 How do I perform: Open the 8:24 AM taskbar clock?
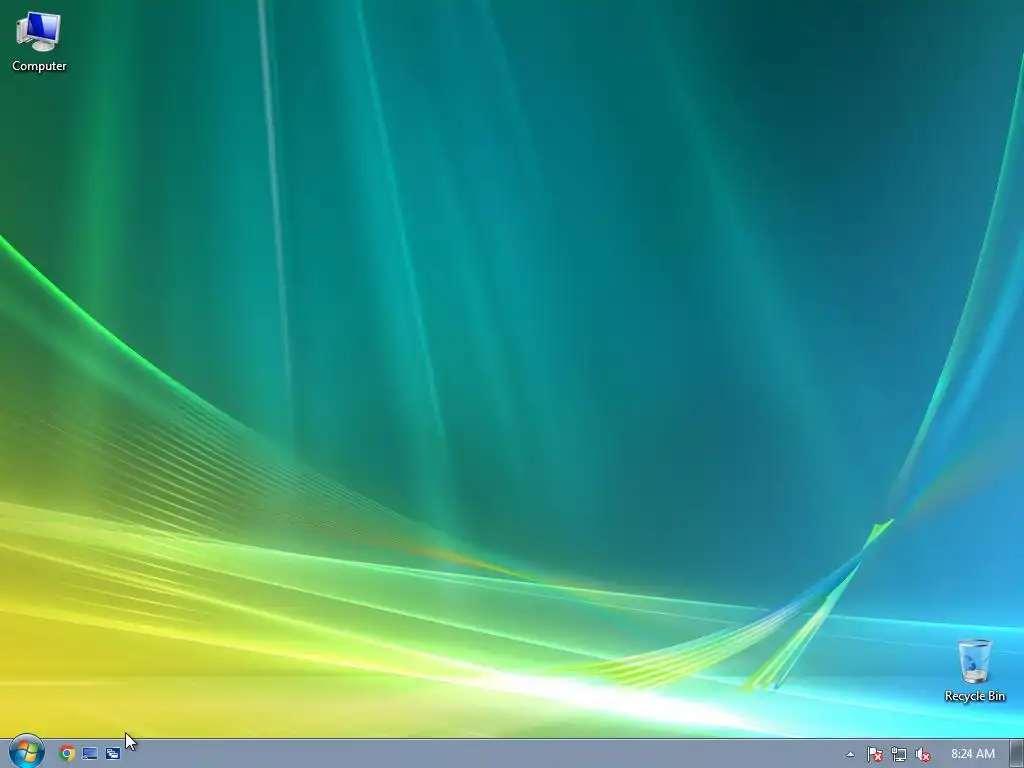click(x=973, y=754)
